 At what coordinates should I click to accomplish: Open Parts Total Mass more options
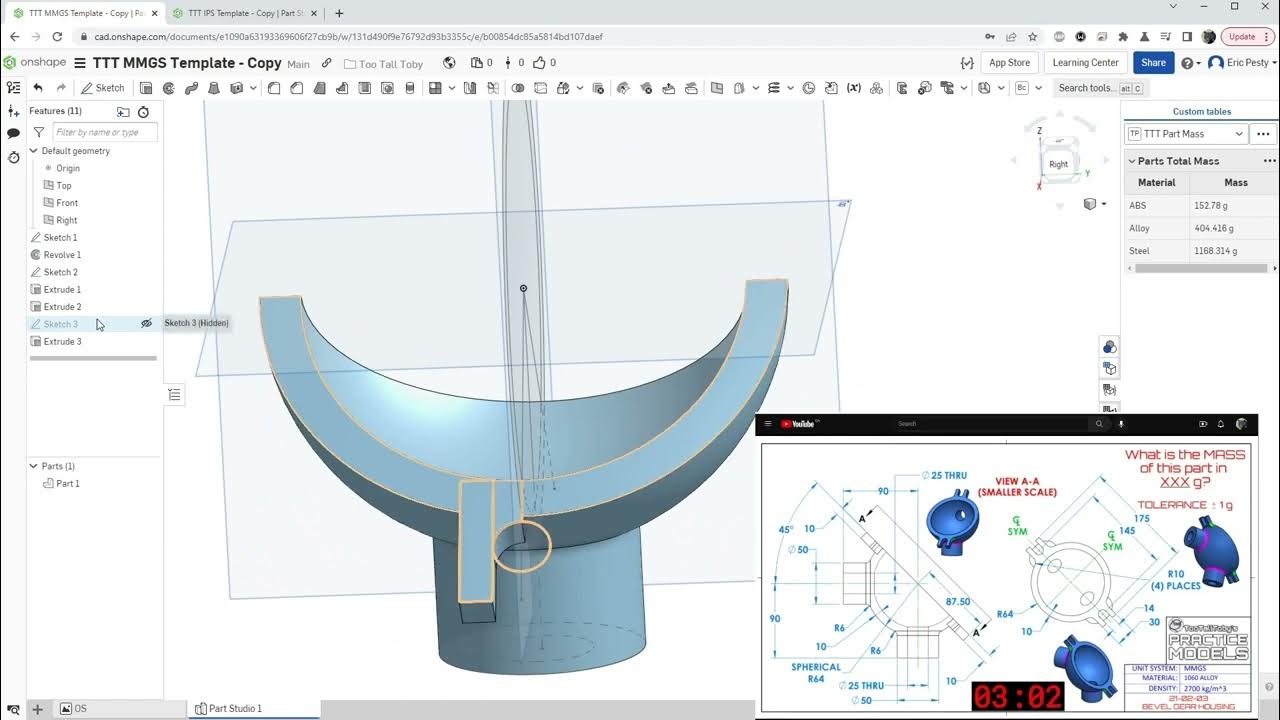[x=1269, y=161]
